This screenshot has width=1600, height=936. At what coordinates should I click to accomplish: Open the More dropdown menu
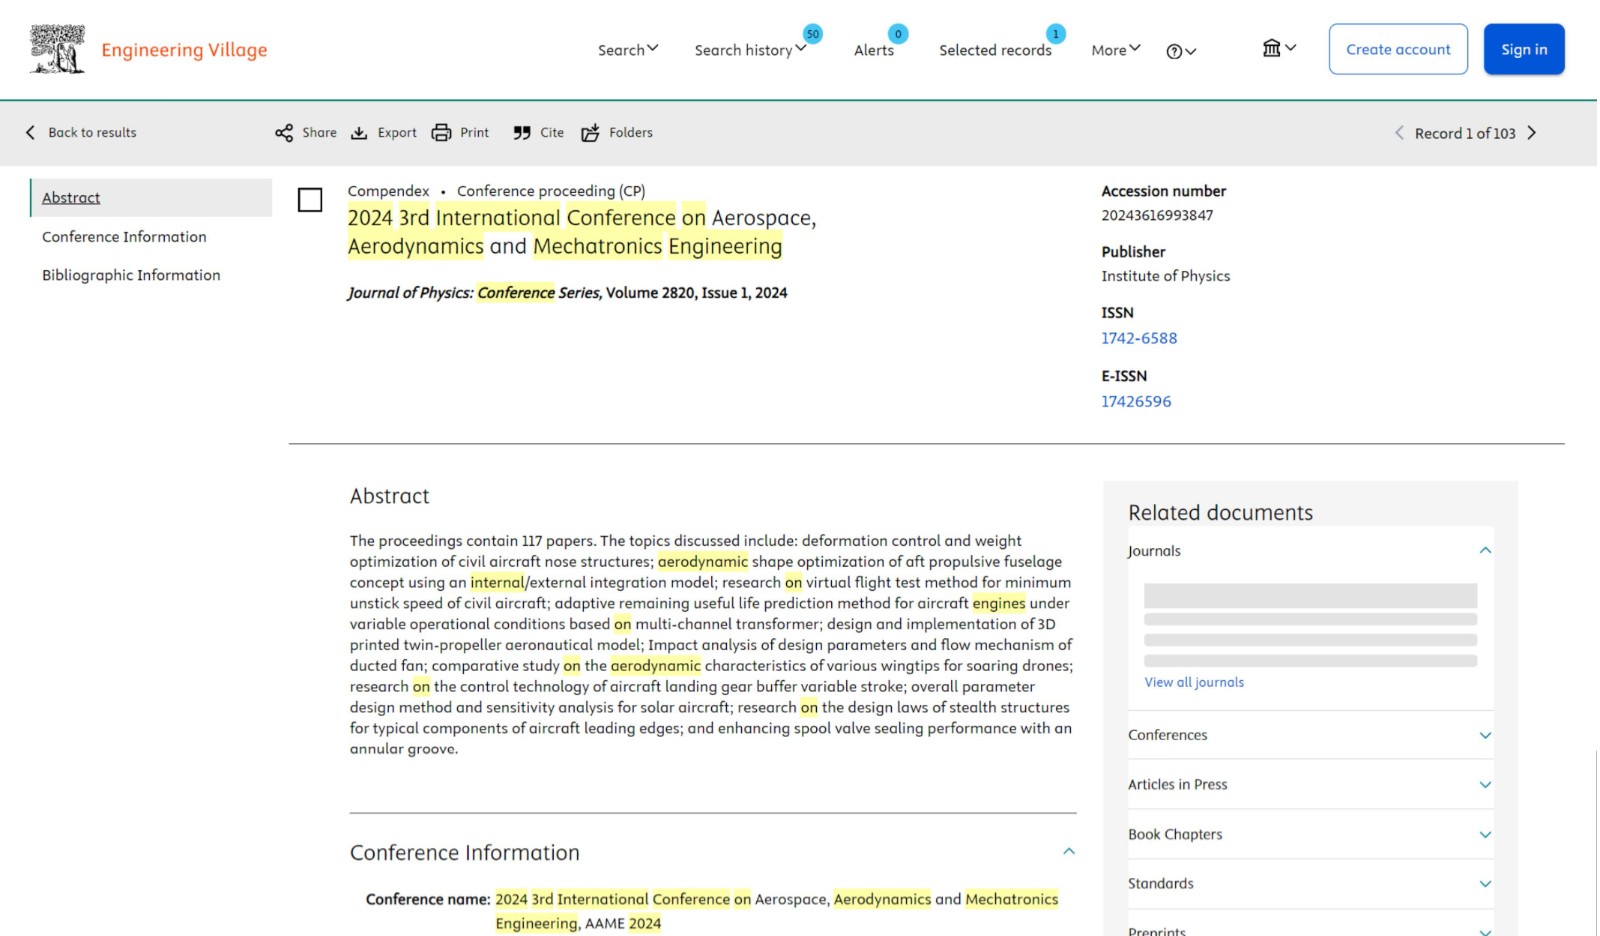[1116, 50]
